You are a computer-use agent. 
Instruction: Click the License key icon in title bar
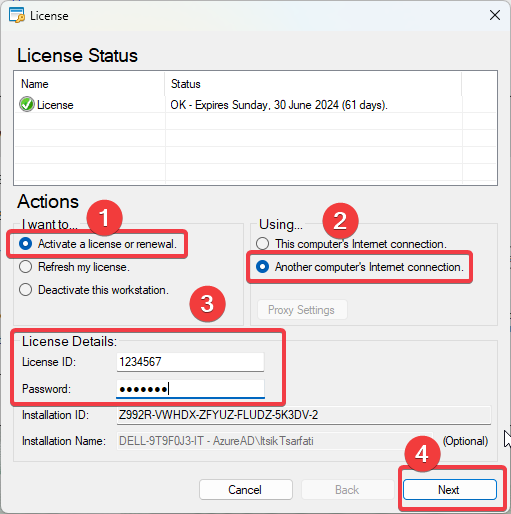point(16,15)
